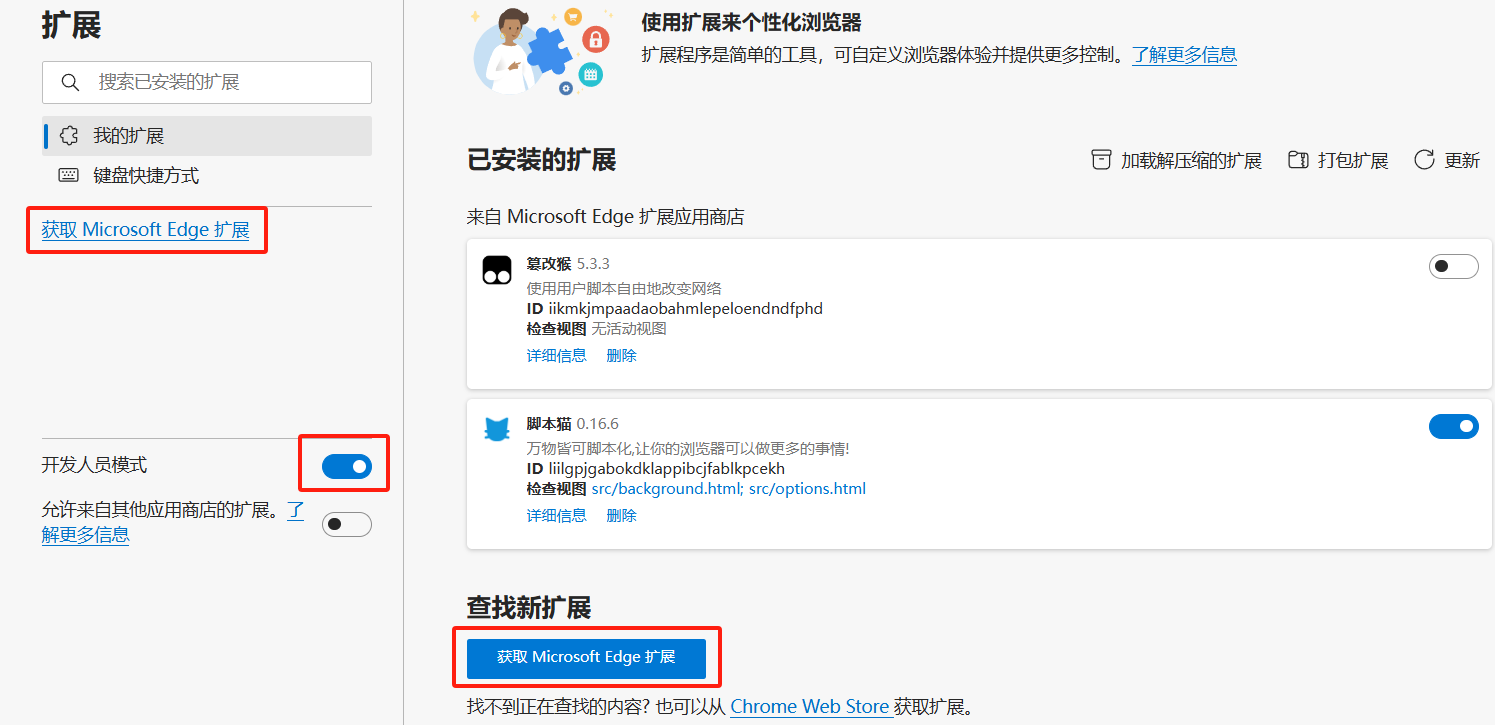Image resolution: width=1495 pixels, height=725 pixels.
Task: Click 使用用户脚本自由地改变网络 description
Action: click(624, 289)
